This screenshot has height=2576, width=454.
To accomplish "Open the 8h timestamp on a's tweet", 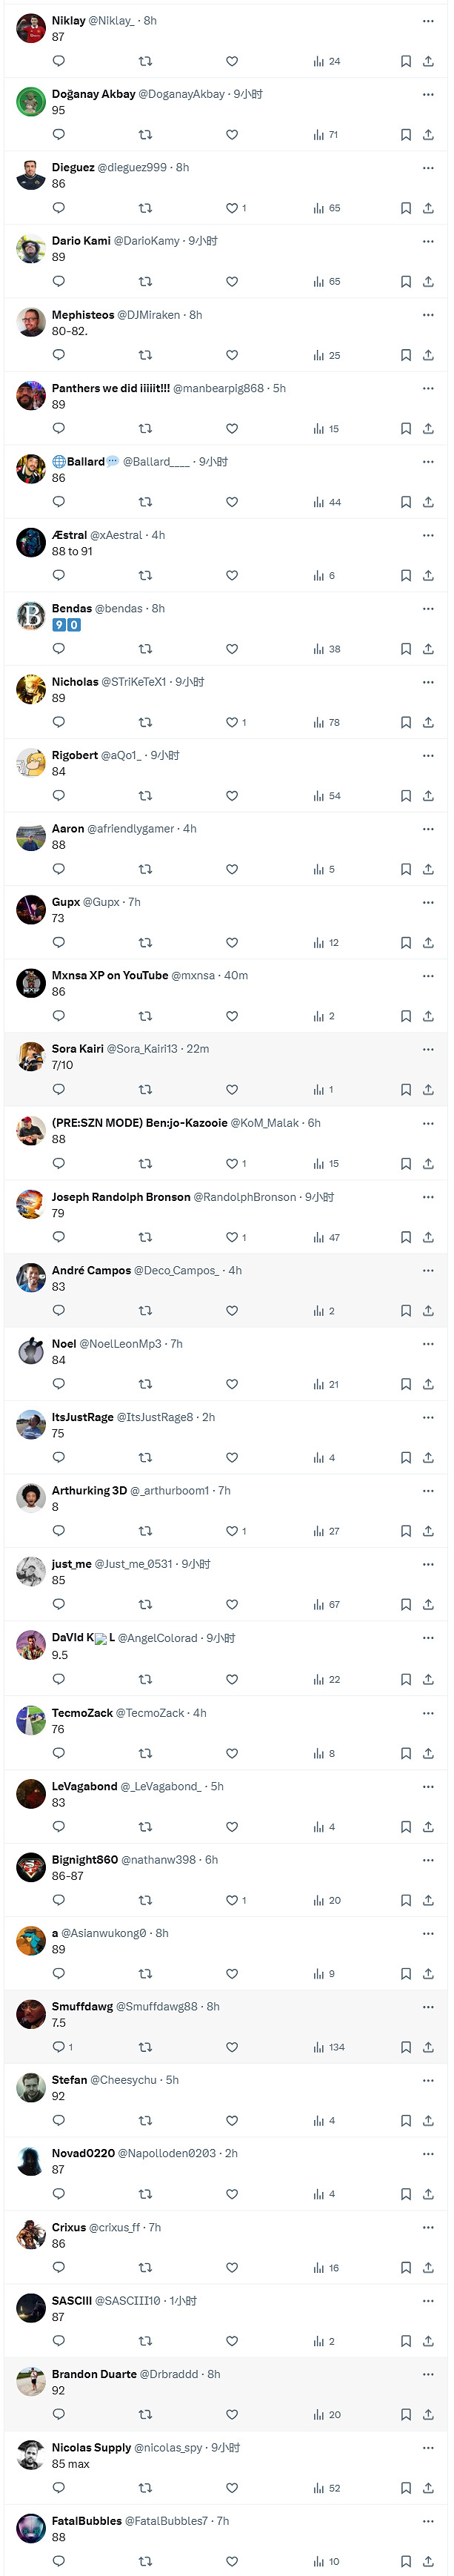I will [x=162, y=1933].
